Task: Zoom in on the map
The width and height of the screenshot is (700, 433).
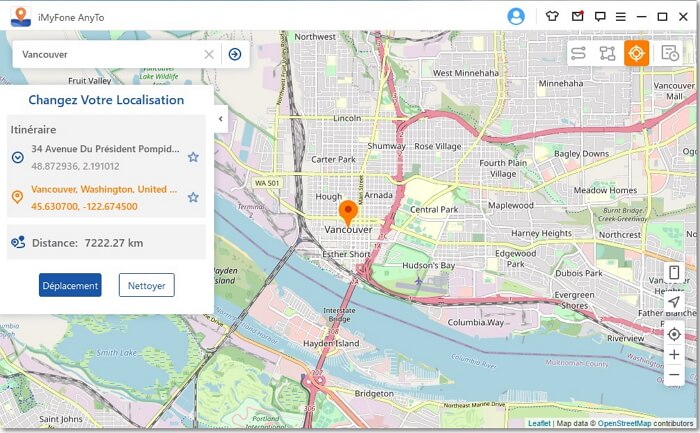Action: (674, 354)
